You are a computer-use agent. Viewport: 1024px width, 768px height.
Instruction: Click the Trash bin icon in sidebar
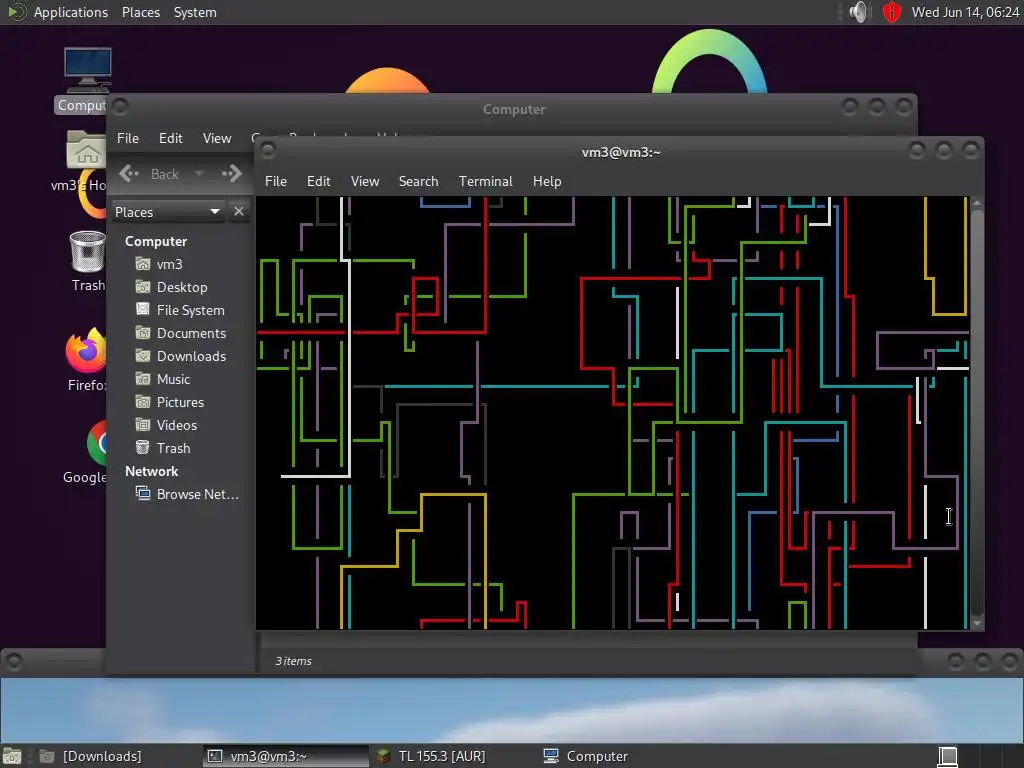coord(142,447)
